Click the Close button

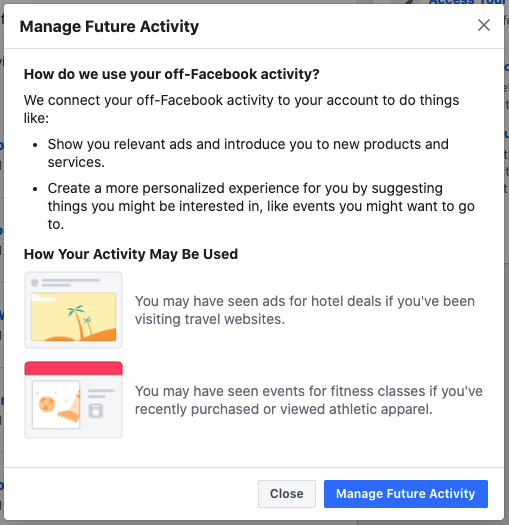(287, 494)
